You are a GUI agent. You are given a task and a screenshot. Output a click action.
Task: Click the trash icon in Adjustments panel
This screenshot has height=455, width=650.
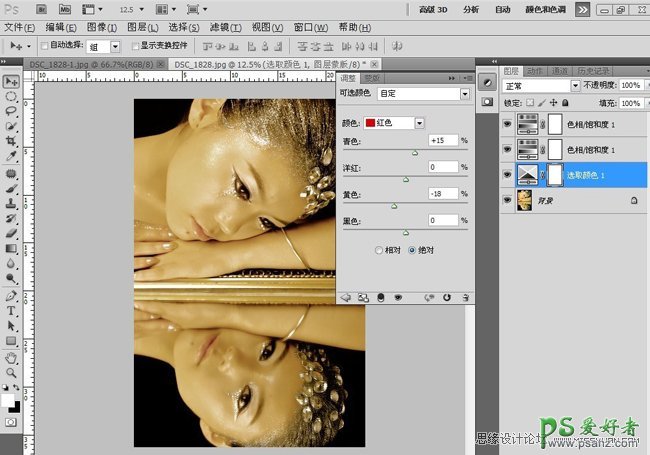464,297
